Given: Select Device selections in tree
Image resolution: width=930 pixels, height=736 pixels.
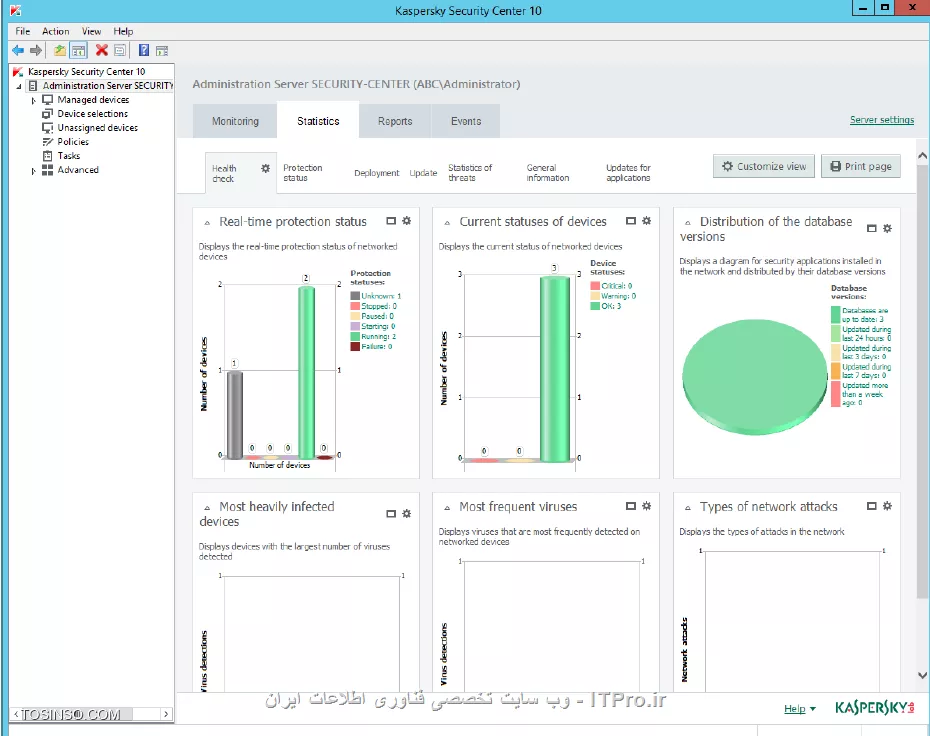Looking at the screenshot, I should tap(93, 114).
